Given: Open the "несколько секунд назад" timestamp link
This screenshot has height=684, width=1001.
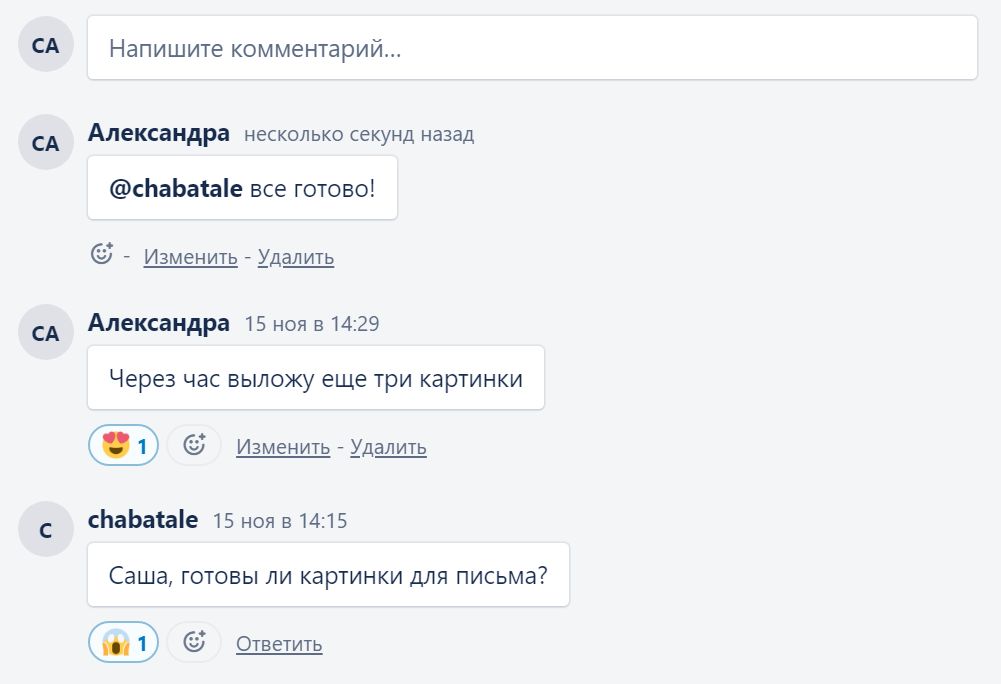Looking at the screenshot, I should pyautogui.click(x=359, y=134).
